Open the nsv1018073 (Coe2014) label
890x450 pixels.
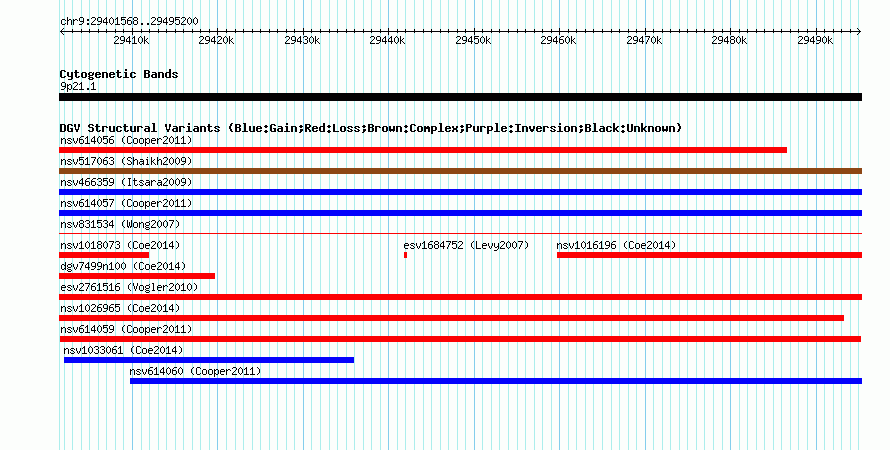coord(120,245)
